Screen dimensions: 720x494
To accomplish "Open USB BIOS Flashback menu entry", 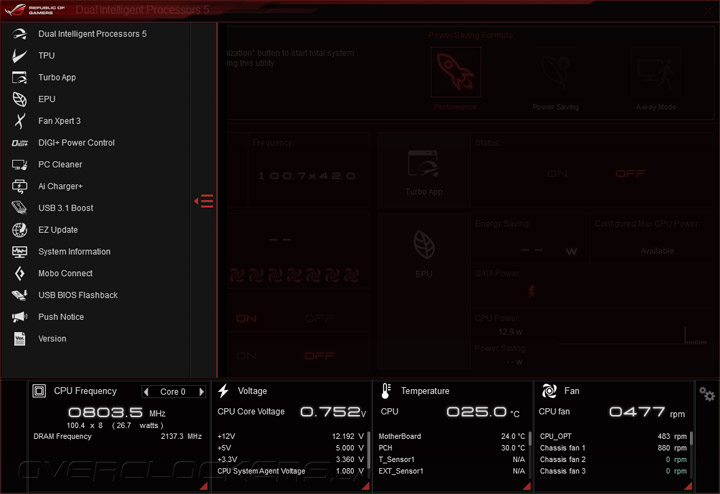I will click(x=78, y=295).
